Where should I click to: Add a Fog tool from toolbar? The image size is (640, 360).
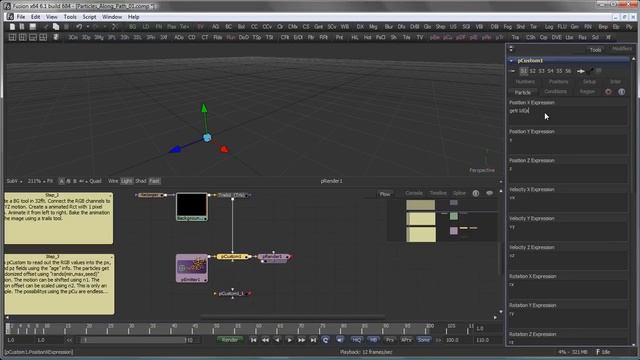click(x=507, y=27)
